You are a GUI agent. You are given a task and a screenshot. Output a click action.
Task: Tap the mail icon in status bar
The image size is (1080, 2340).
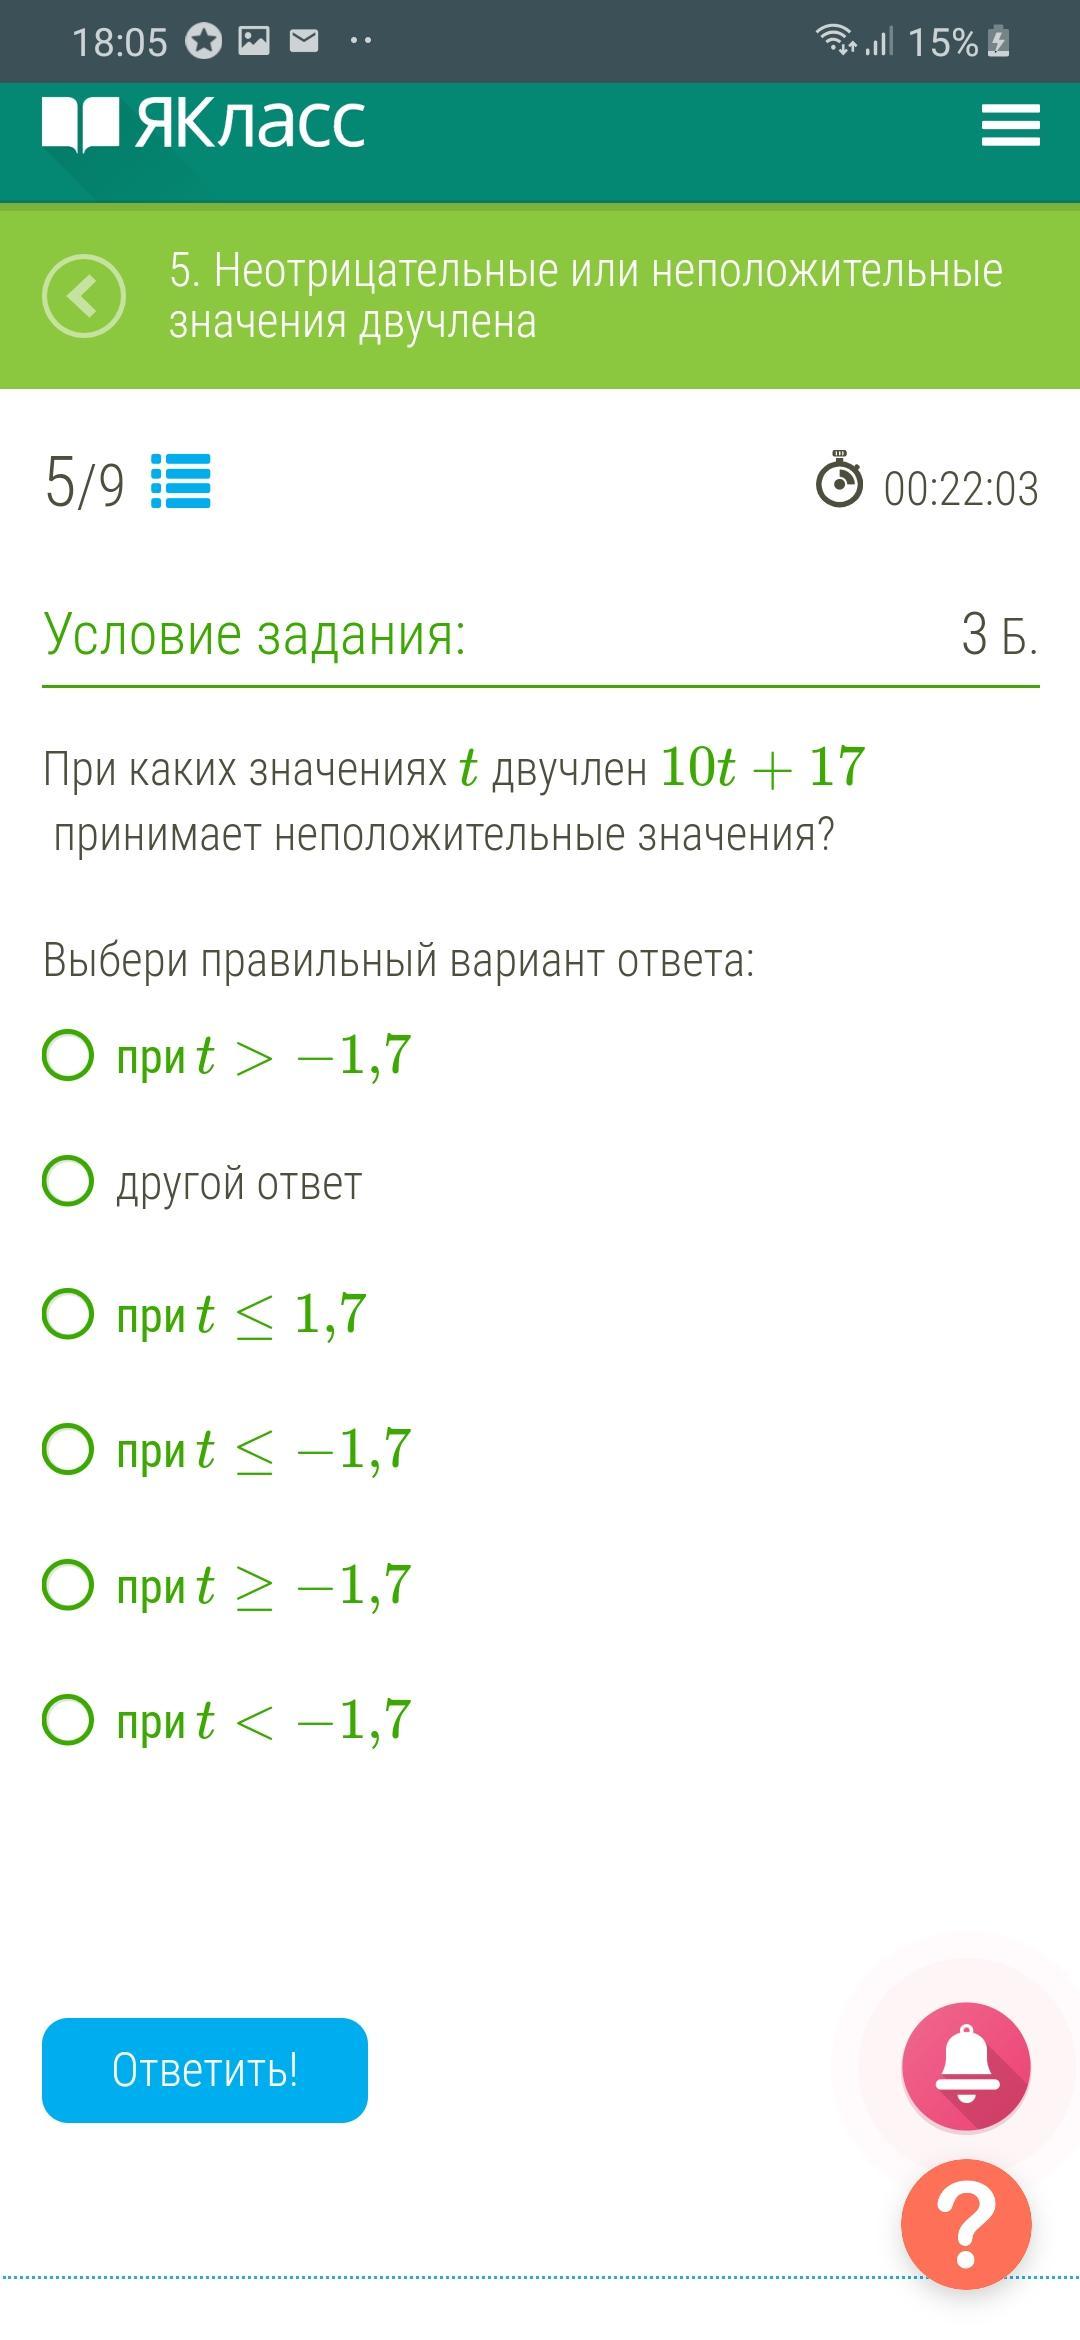304,41
